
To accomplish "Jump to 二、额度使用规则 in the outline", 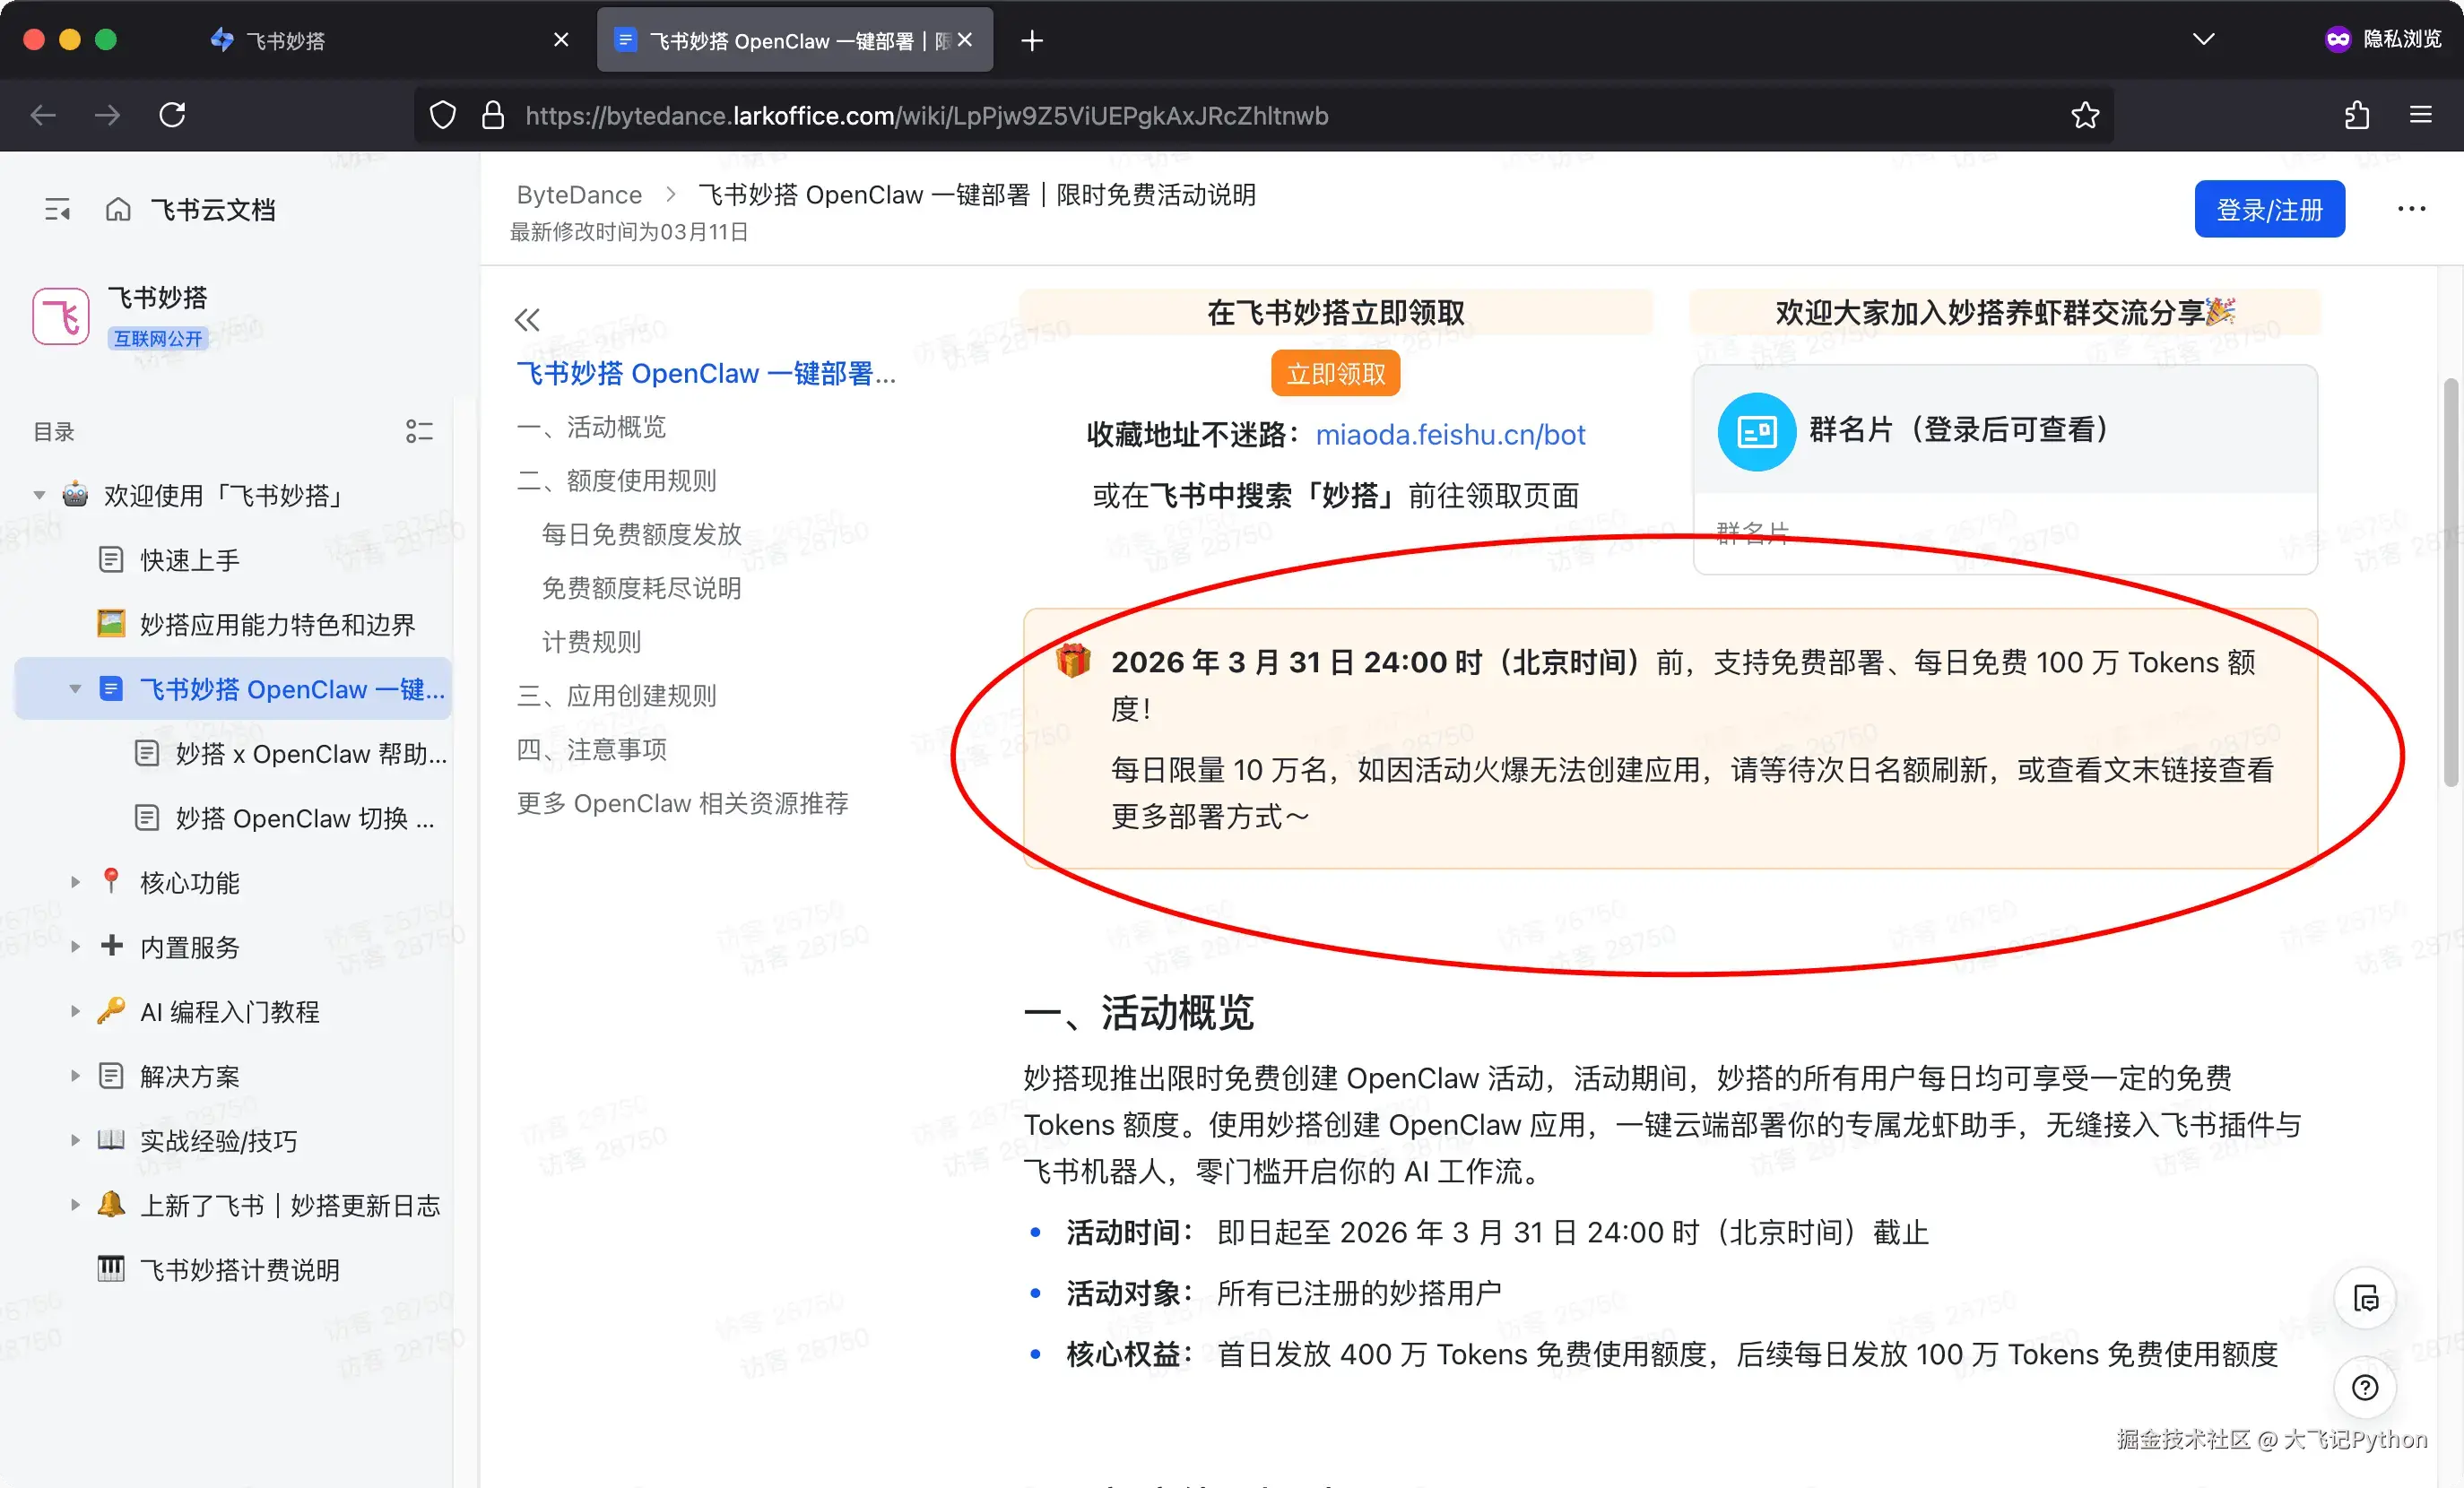I will click(616, 481).
